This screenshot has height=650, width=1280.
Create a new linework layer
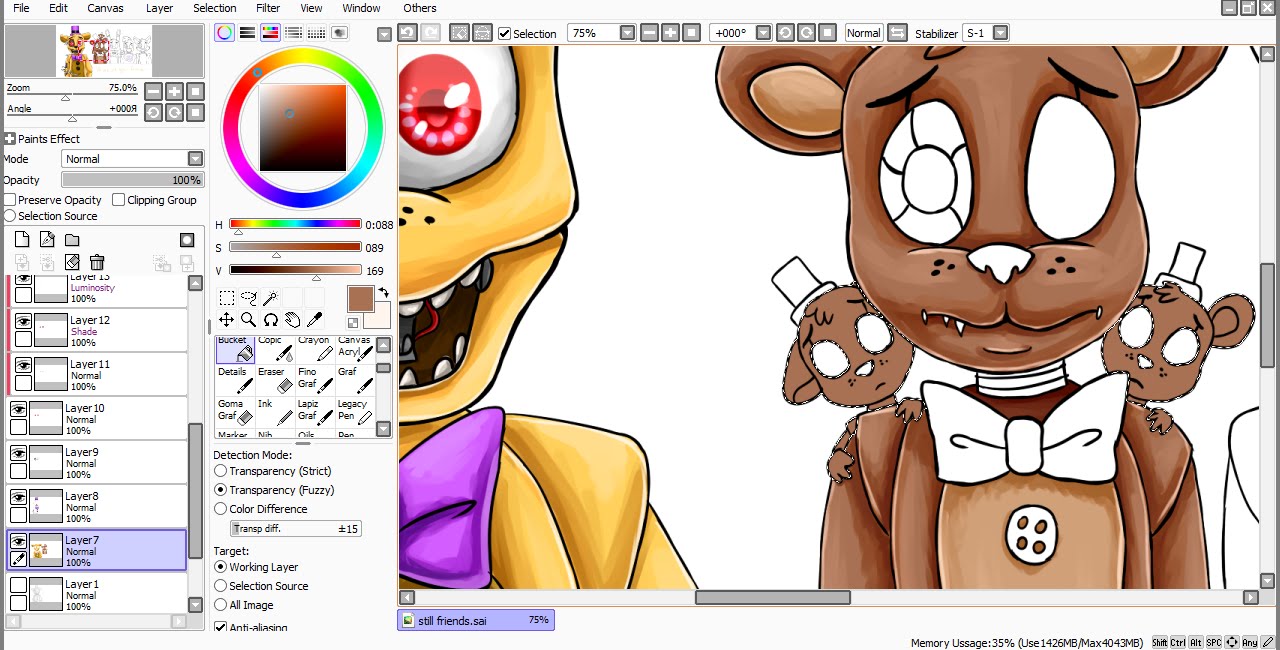47,239
